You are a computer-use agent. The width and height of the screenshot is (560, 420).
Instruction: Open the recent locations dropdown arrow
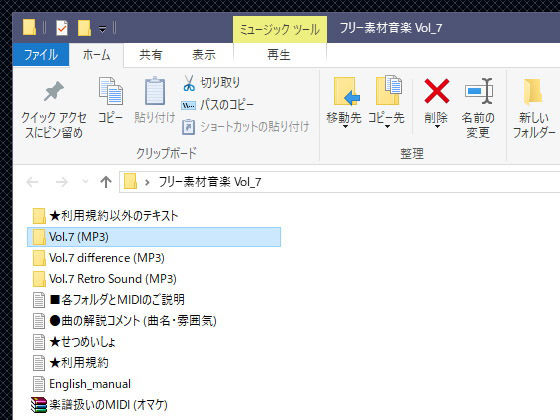85,182
